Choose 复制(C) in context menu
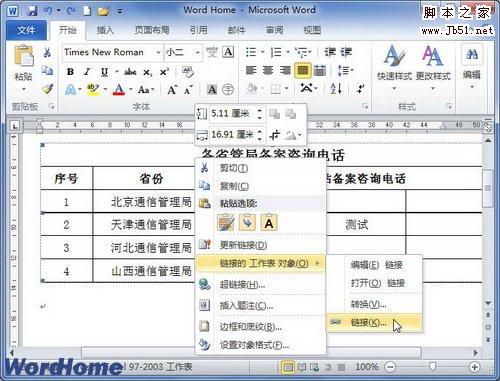500x381 pixels. [260, 186]
